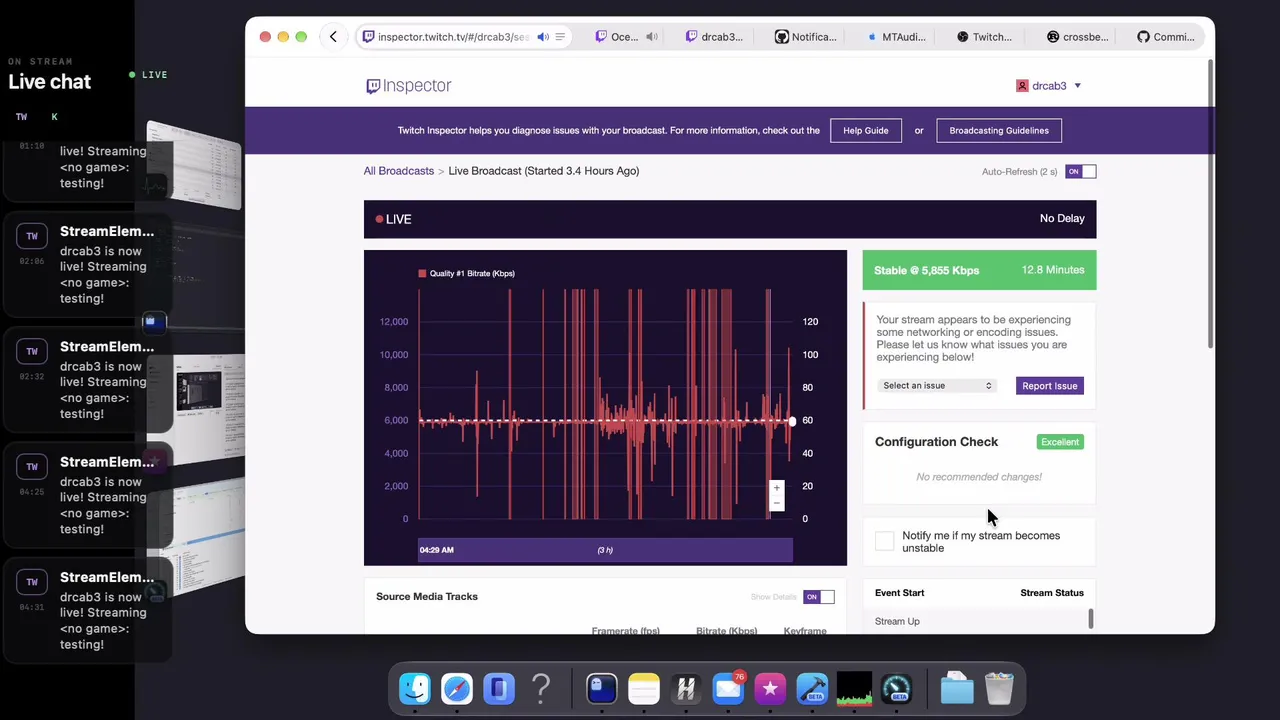Click the stream events list scrollbar
The image size is (1280, 720).
1090,619
